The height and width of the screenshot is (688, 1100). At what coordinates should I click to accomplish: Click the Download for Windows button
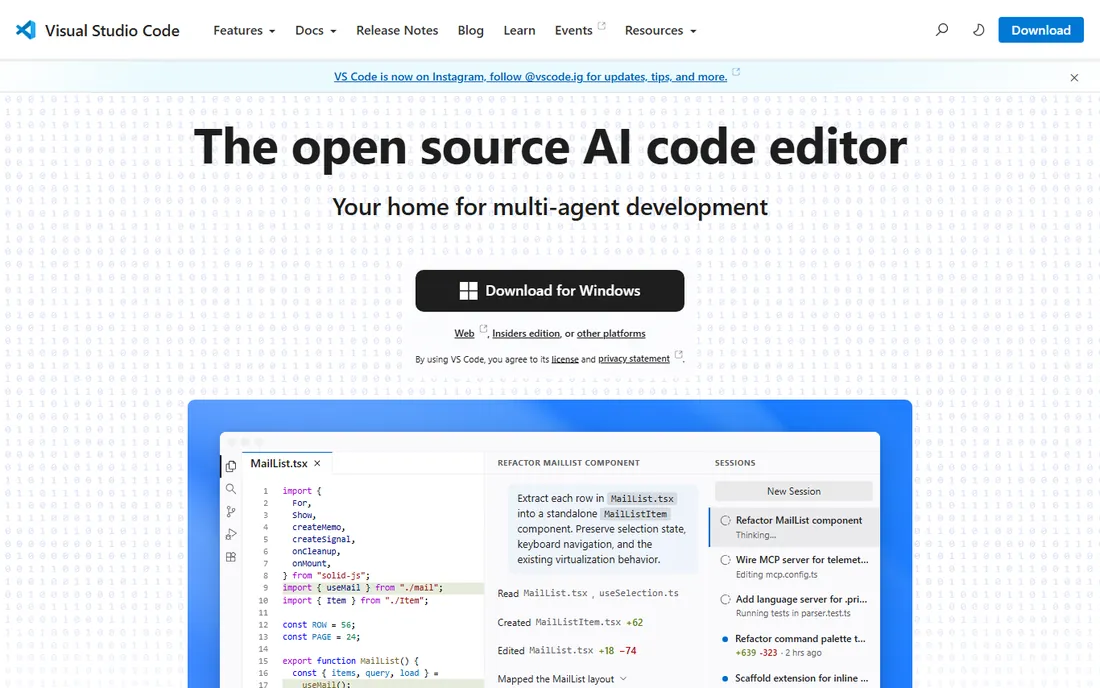[x=549, y=290]
